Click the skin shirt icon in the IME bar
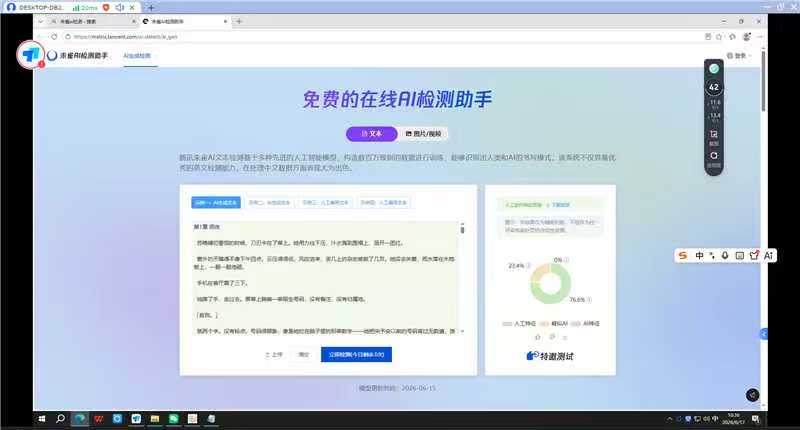This screenshot has width=800, height=430. pos(754,256)
